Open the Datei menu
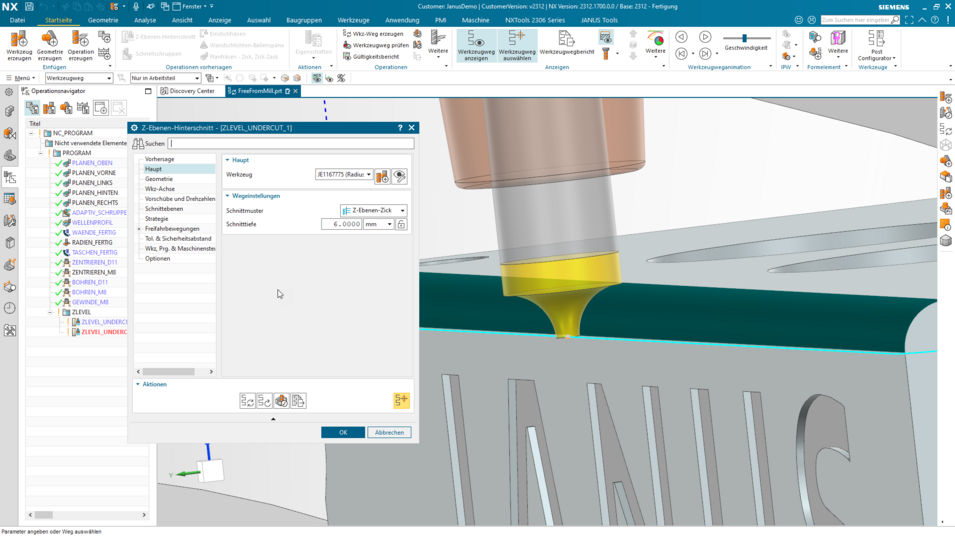Viewport: 955px width, 537px height. click(x=17, y=20)
